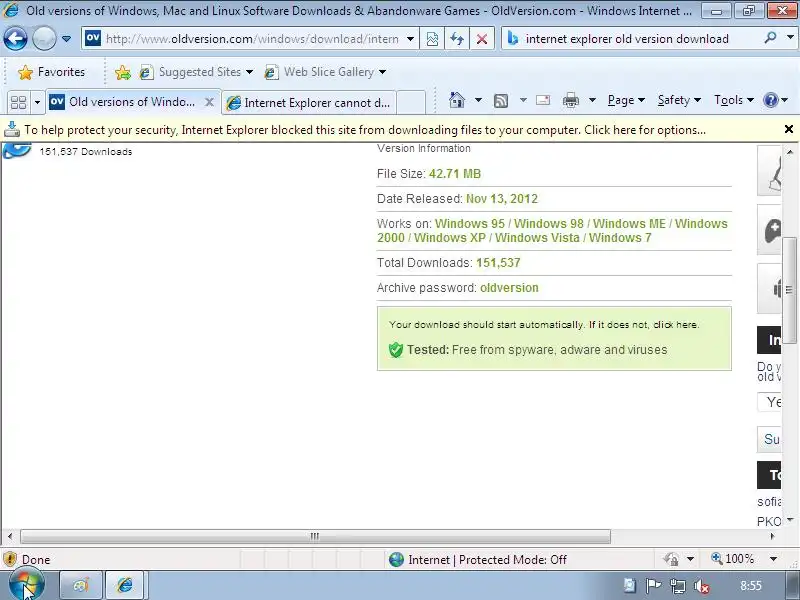Expand the address bar autocomplete dropdown
This screenshot has width=800, height=600.
point(410,39)
